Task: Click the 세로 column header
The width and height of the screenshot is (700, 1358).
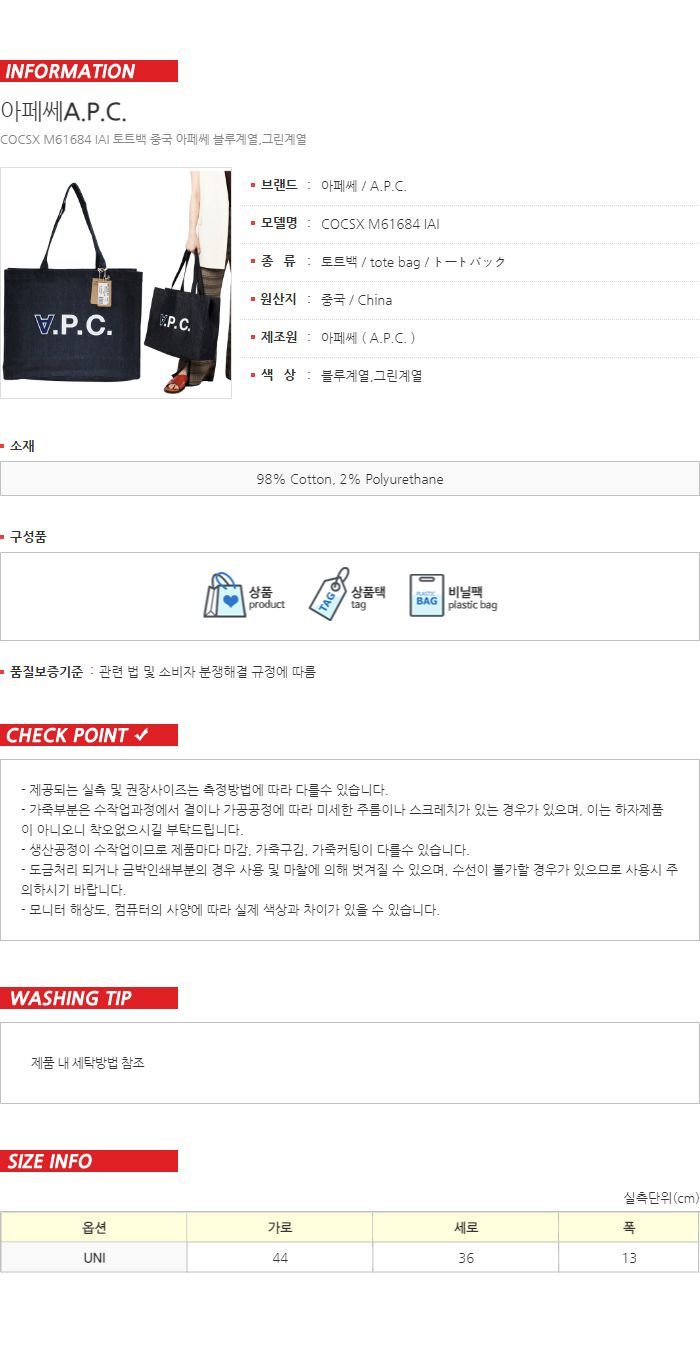Action: (466, 1228)
